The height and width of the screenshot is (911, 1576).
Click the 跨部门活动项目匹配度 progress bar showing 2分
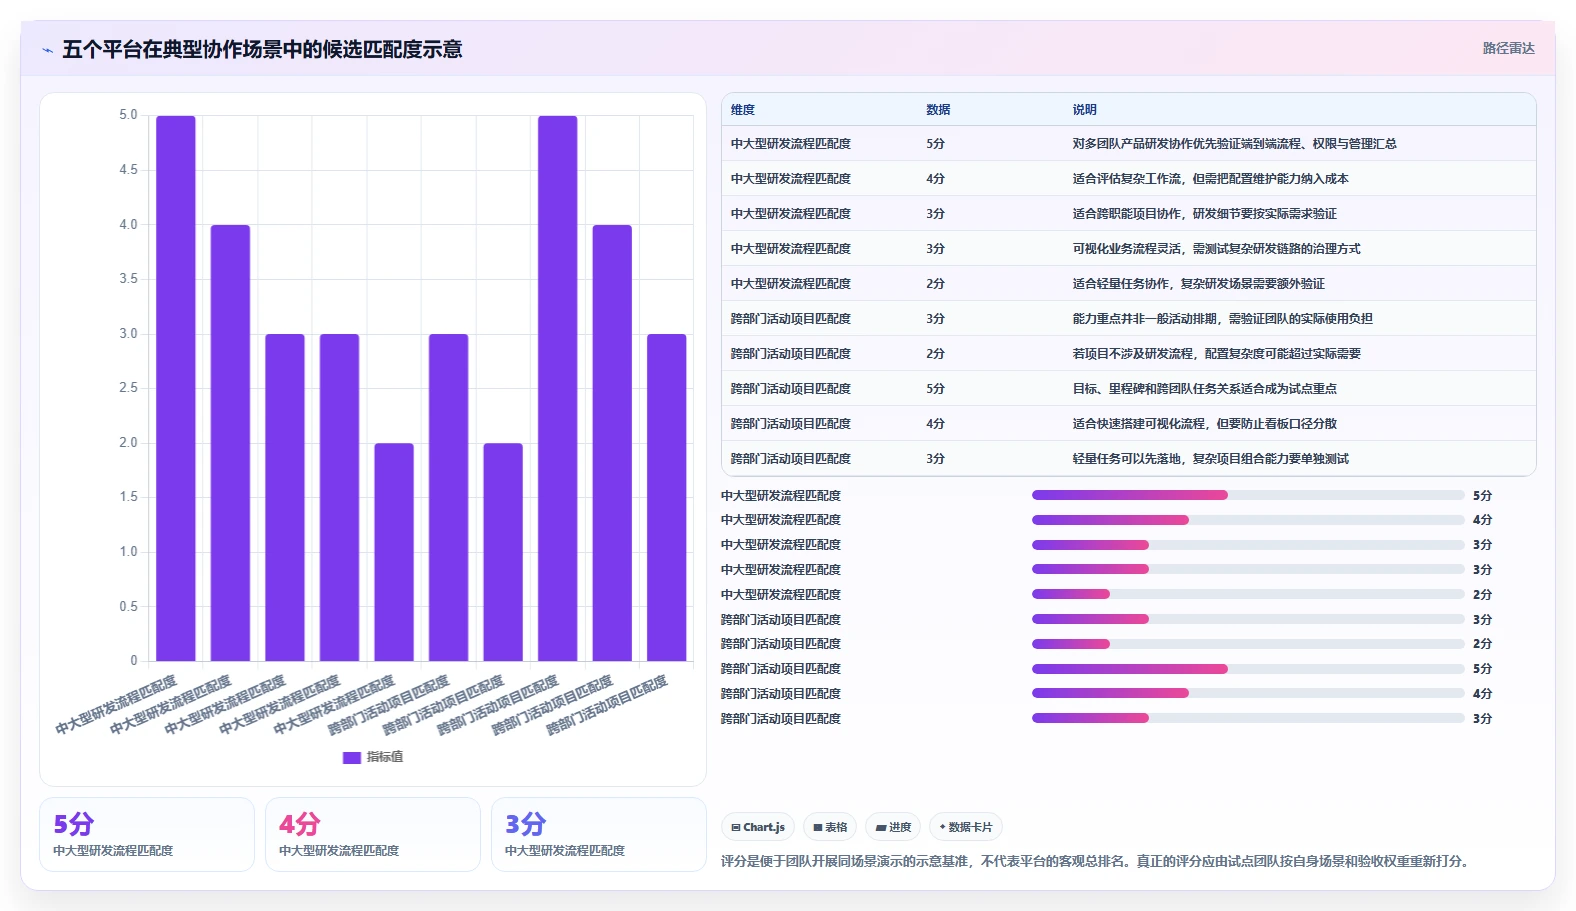[x=1248, y=644]
